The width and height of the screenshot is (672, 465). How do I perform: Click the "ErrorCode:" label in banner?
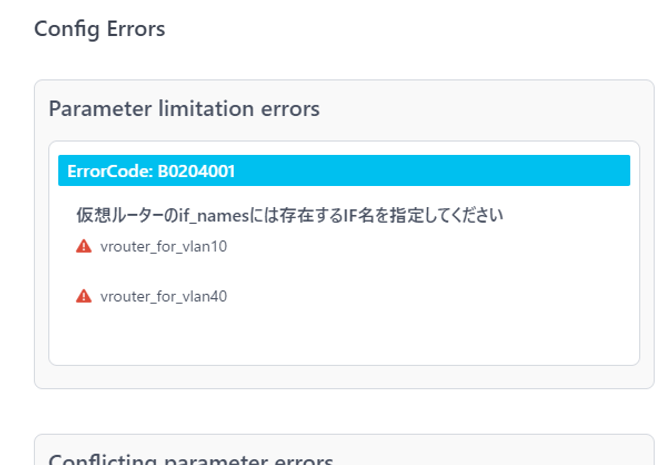(x=110, y=171)
